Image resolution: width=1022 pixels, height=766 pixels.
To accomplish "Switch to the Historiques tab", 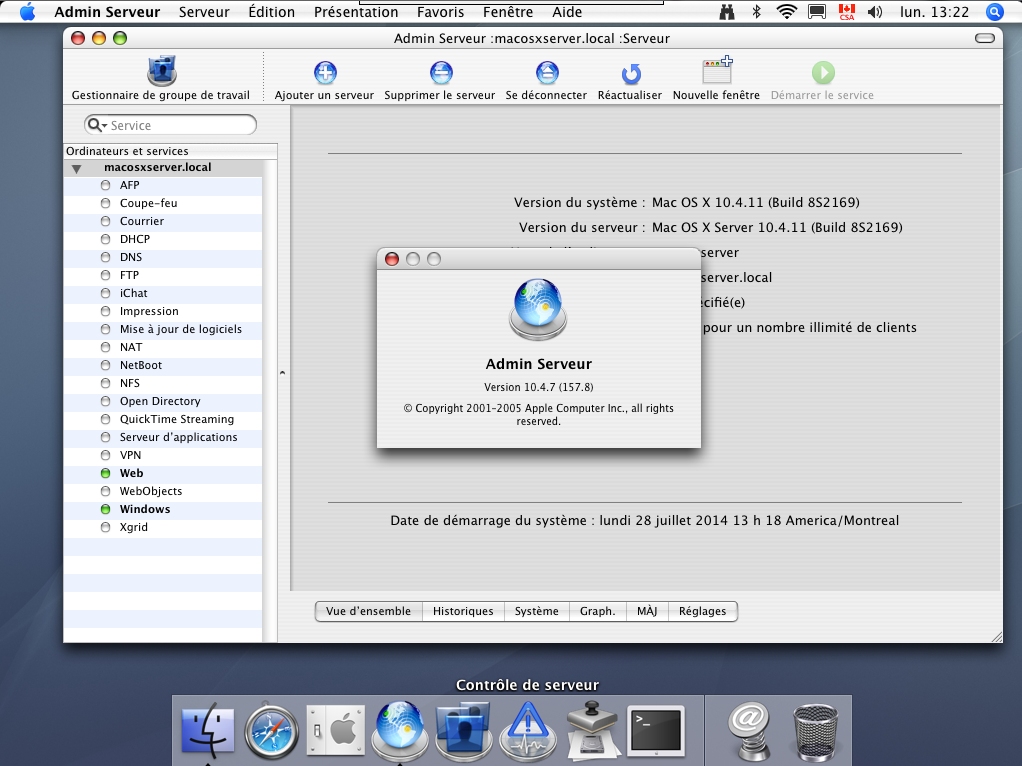I will (462, 611).
